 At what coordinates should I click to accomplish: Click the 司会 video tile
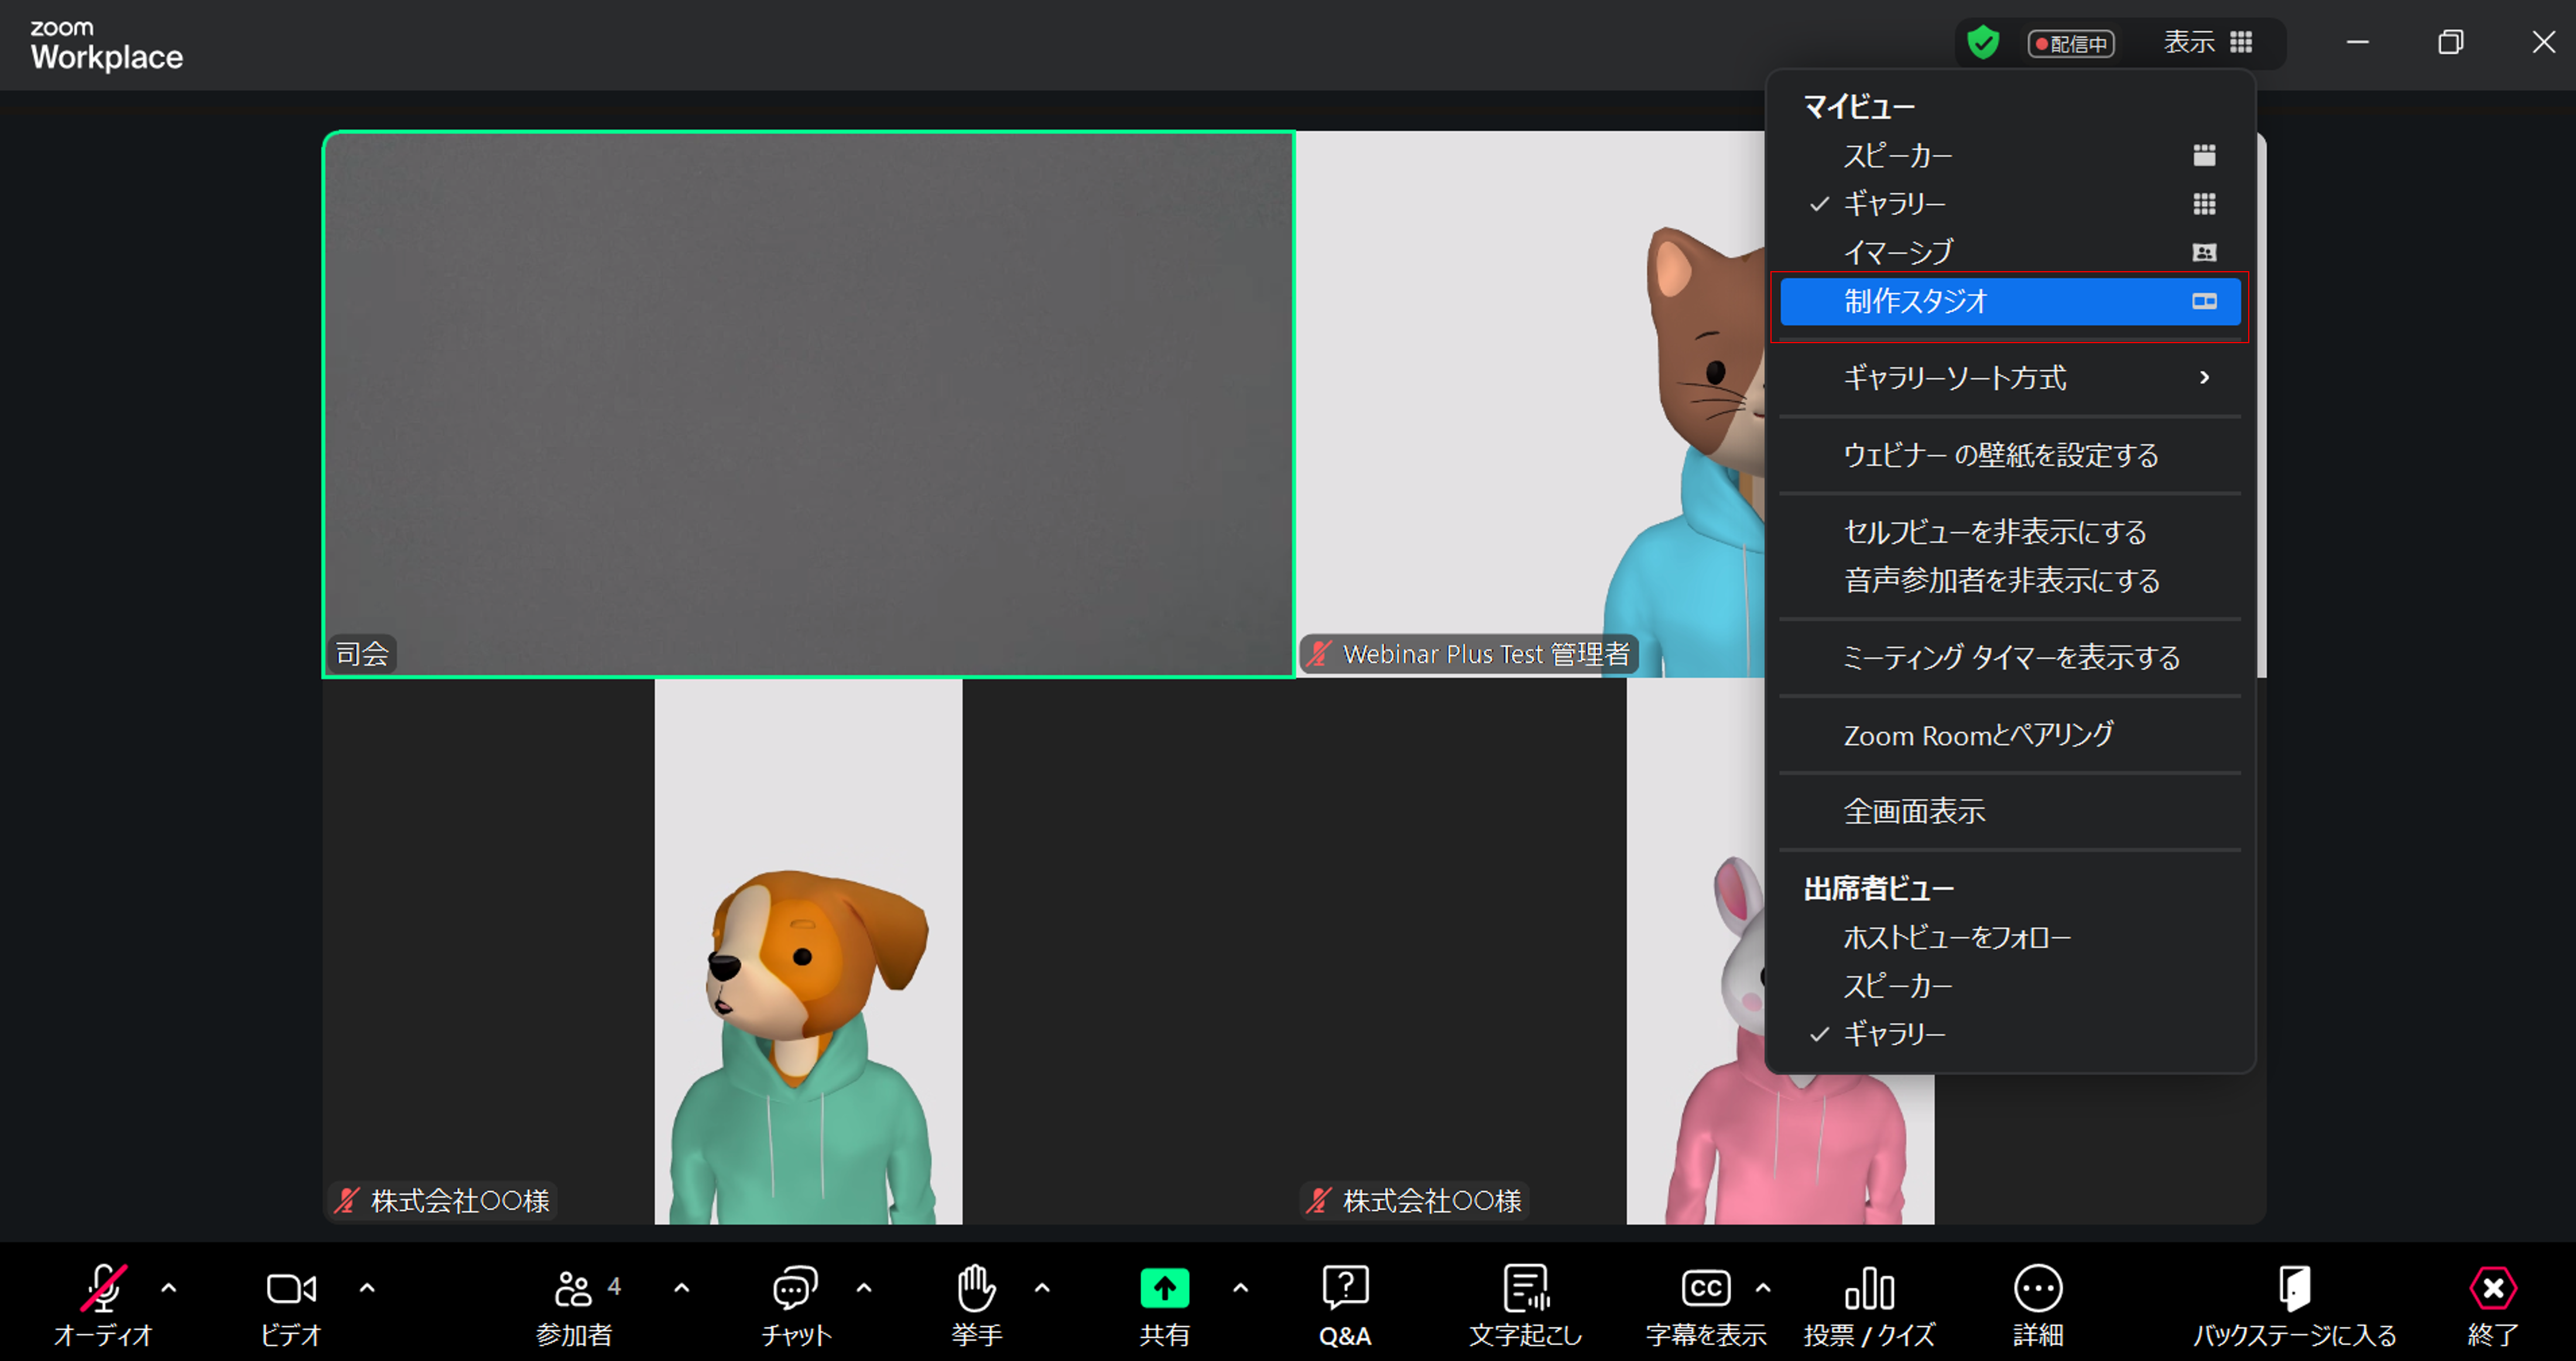808,404
